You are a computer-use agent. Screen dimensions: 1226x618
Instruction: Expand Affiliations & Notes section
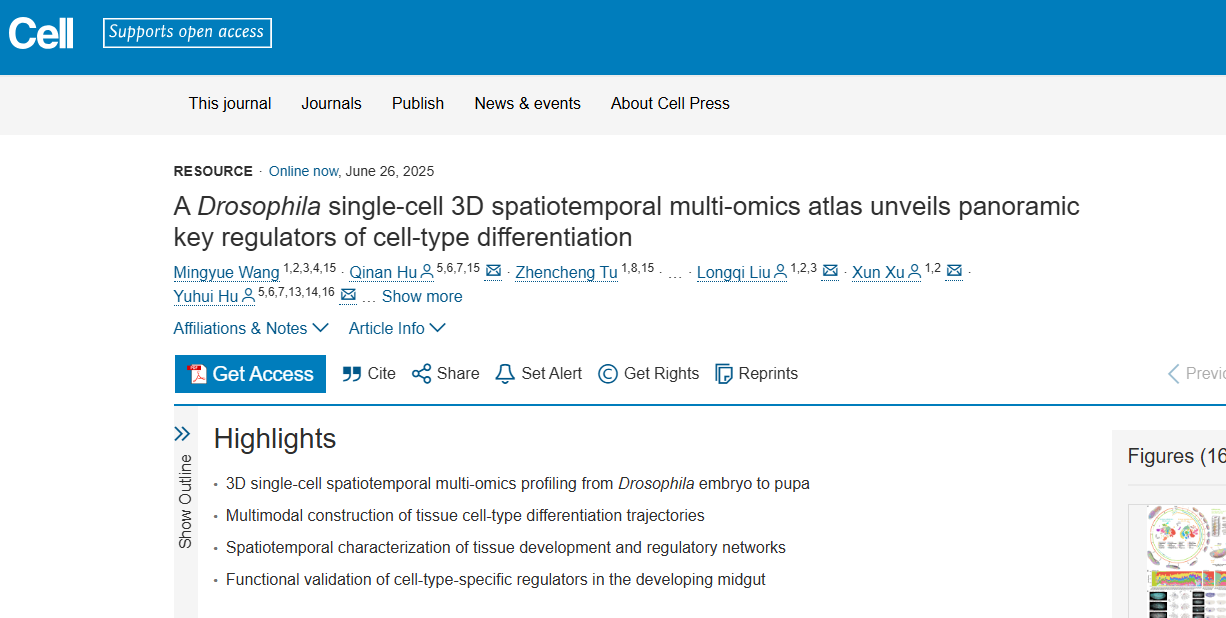[x=251, y=328]
